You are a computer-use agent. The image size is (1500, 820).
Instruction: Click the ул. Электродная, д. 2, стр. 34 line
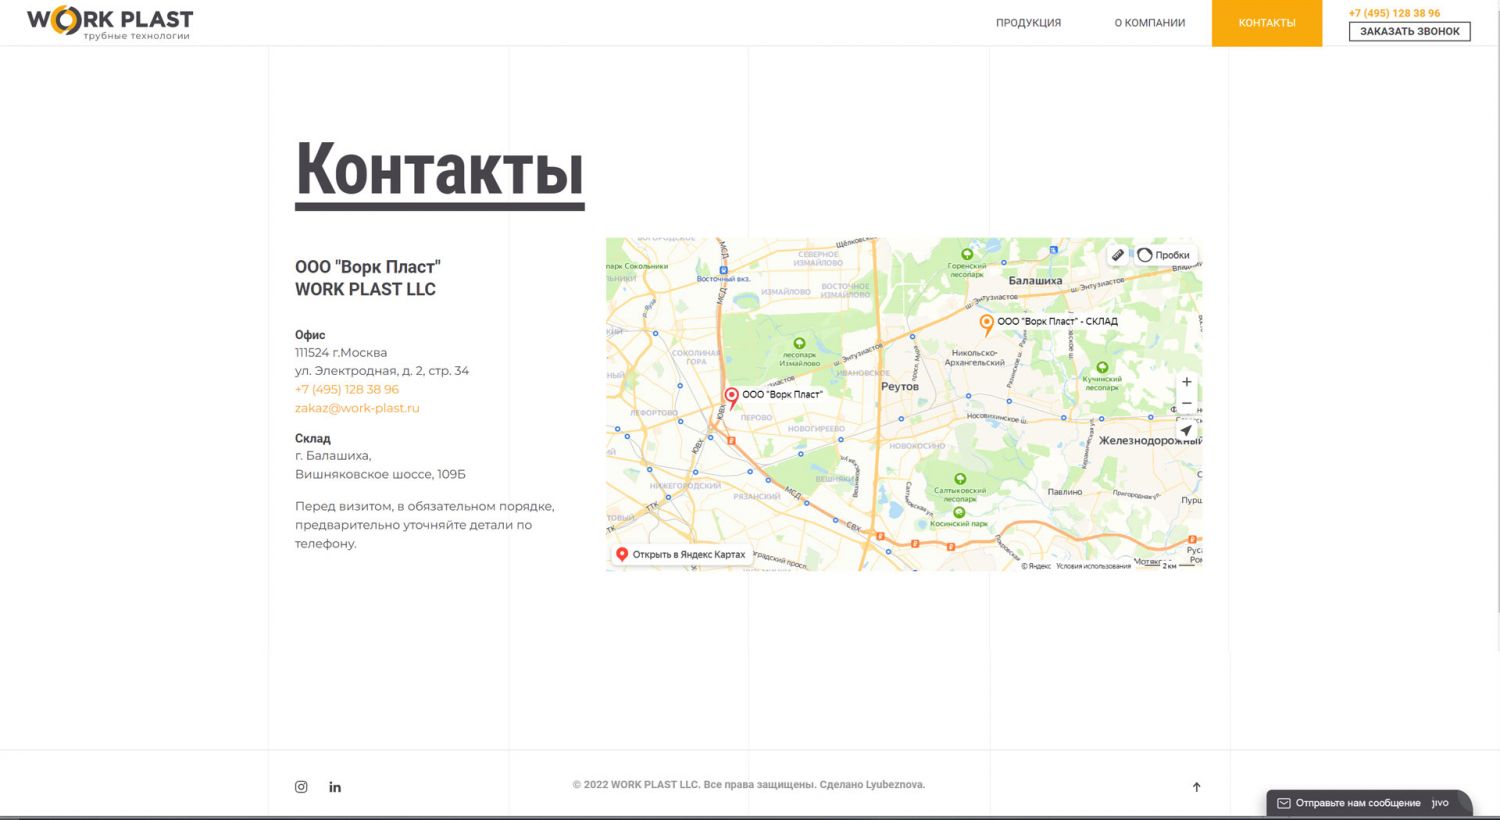[382, 371]
